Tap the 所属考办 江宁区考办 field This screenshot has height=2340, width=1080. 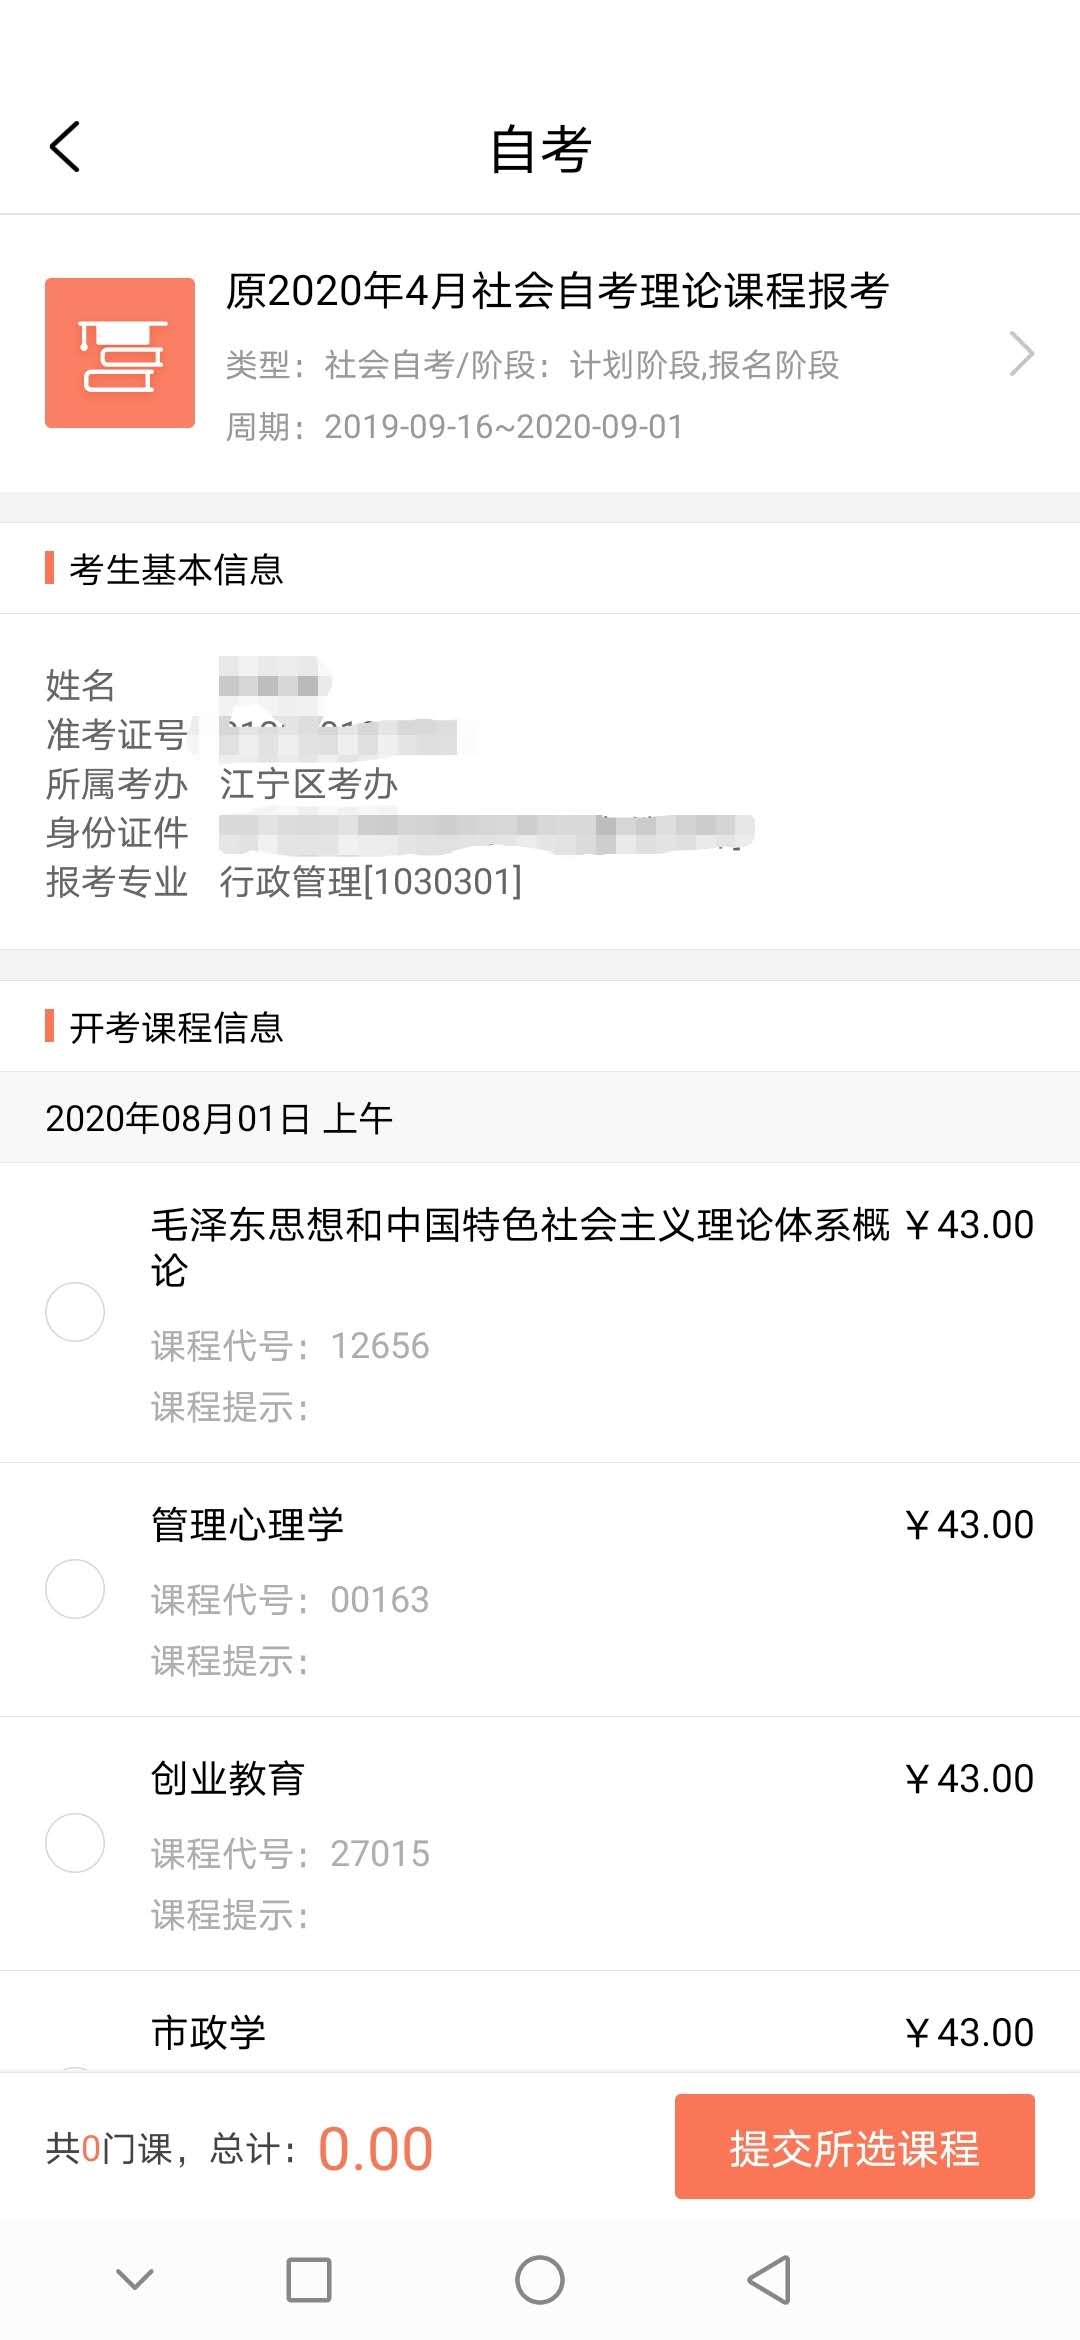tap(308, 785)
